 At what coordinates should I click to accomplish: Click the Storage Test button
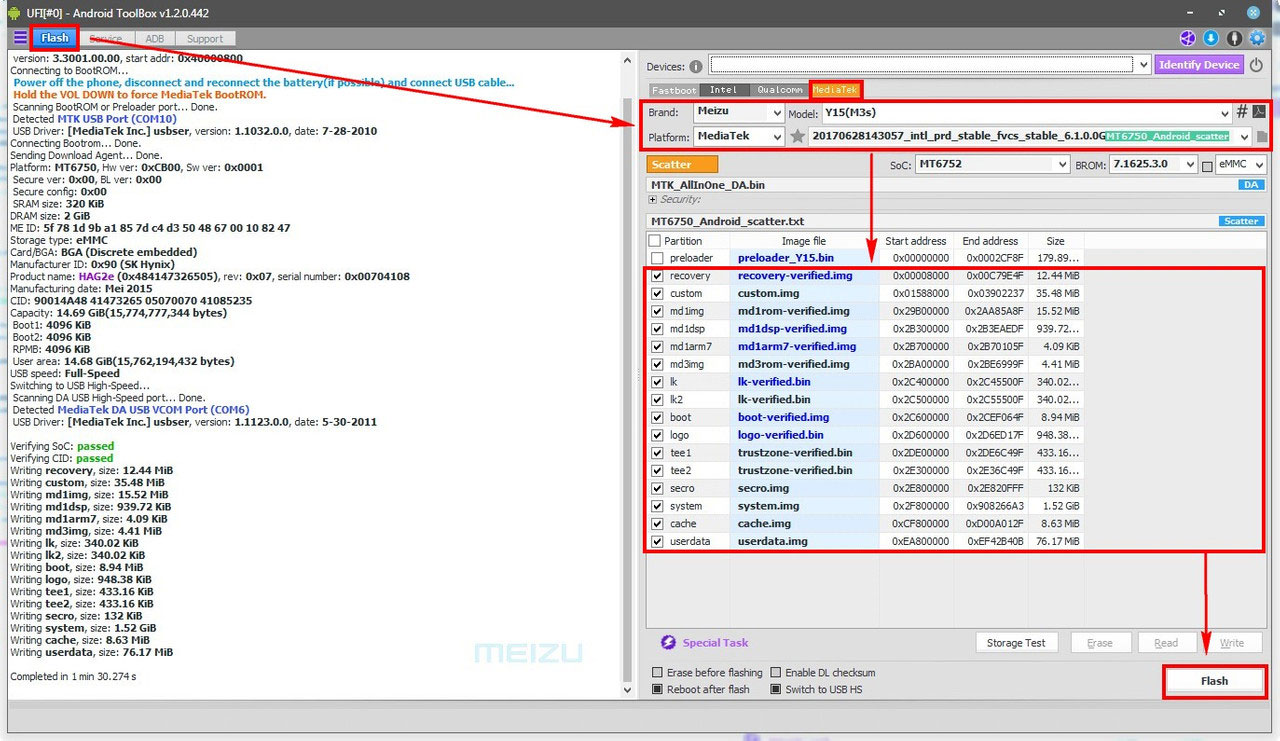(1016, 643)
